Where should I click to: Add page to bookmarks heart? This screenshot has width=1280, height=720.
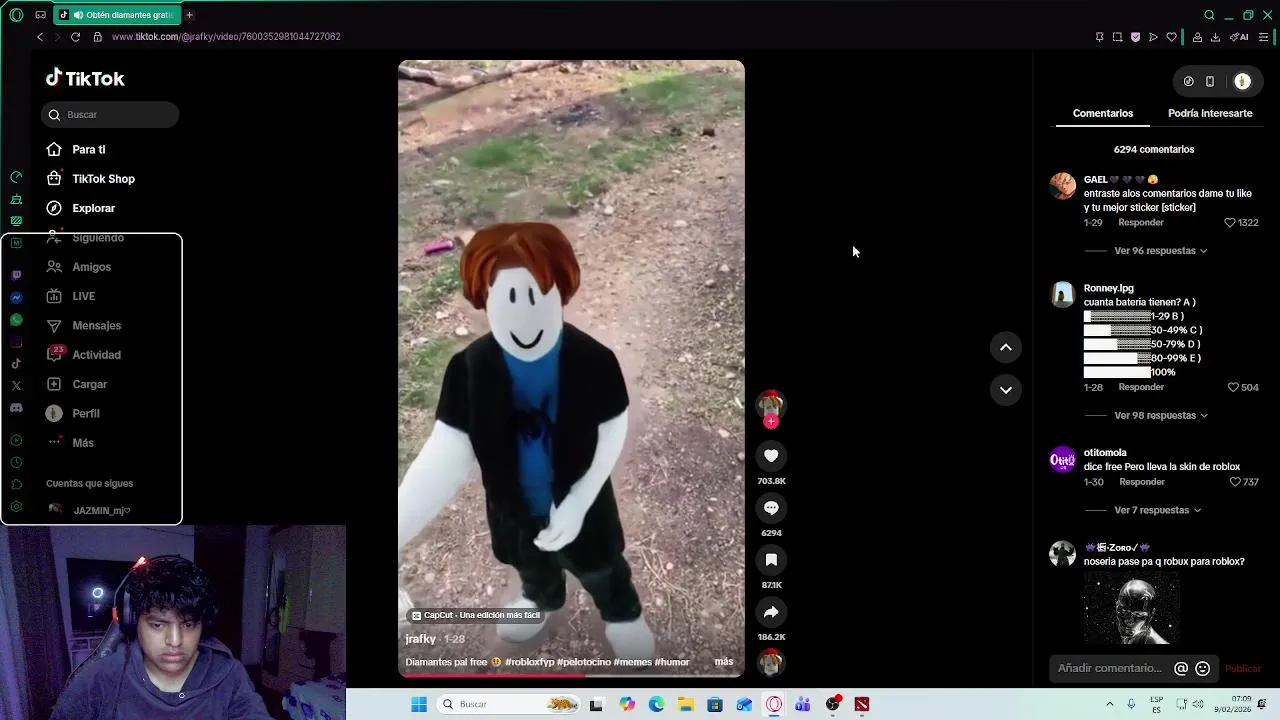point(1171,37)
